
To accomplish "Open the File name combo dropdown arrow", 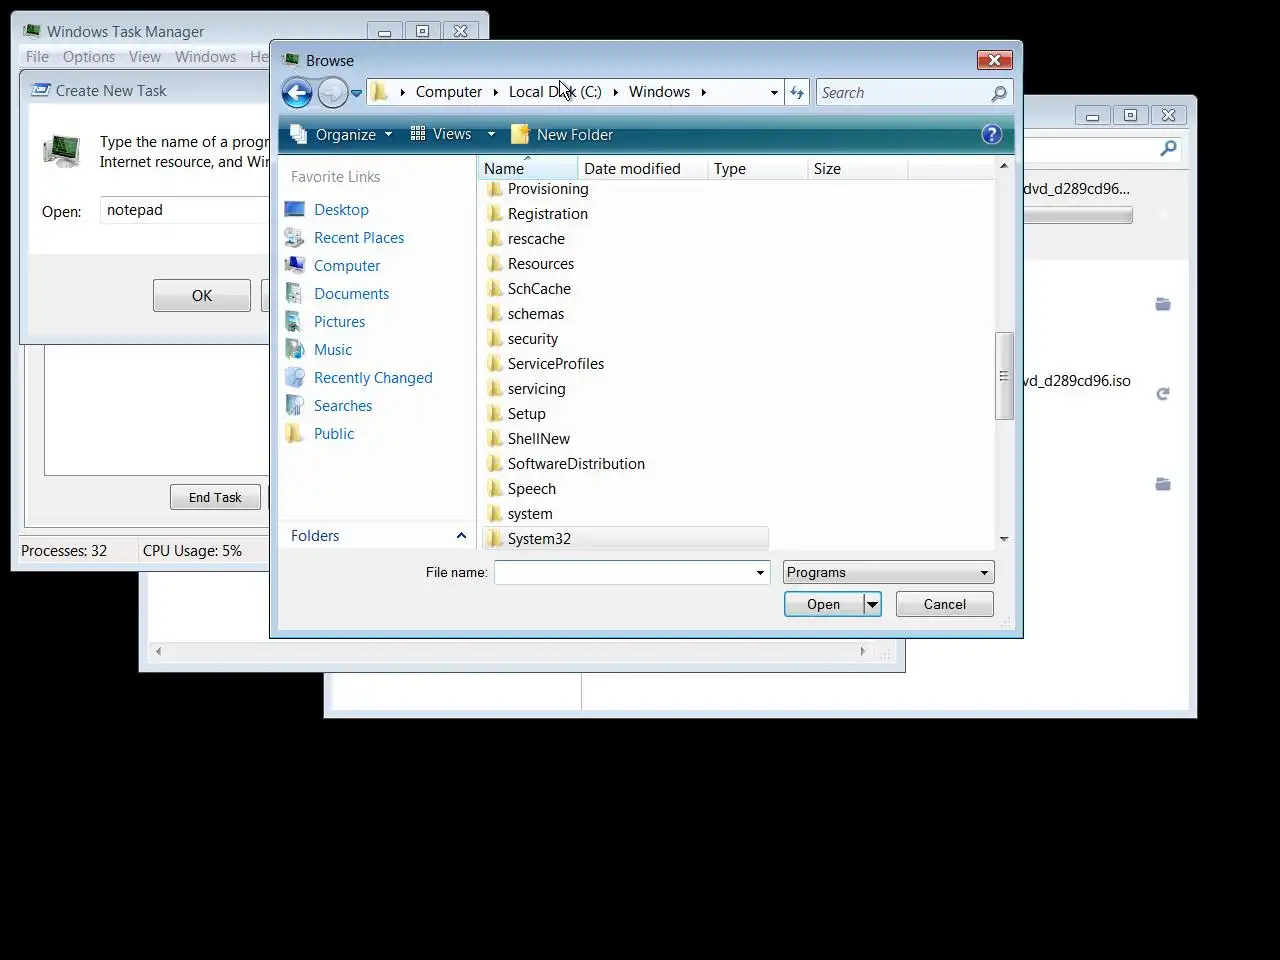I will 760,573.
